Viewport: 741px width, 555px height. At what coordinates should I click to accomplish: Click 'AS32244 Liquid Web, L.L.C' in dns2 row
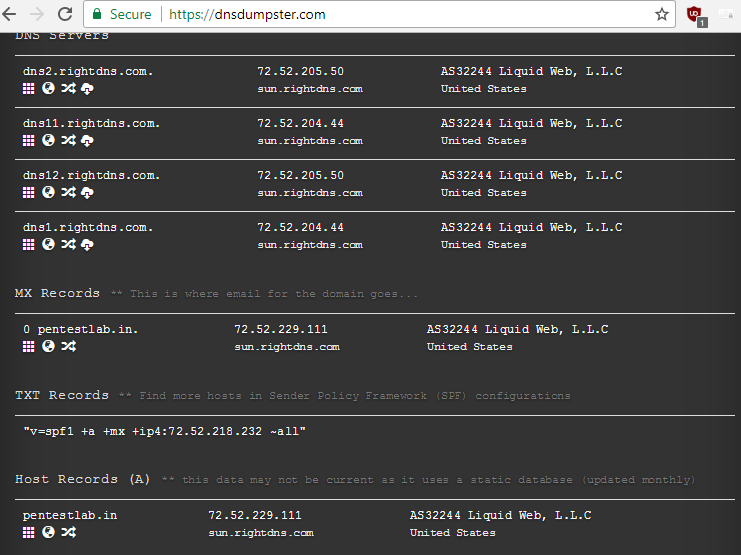(532, 71)
